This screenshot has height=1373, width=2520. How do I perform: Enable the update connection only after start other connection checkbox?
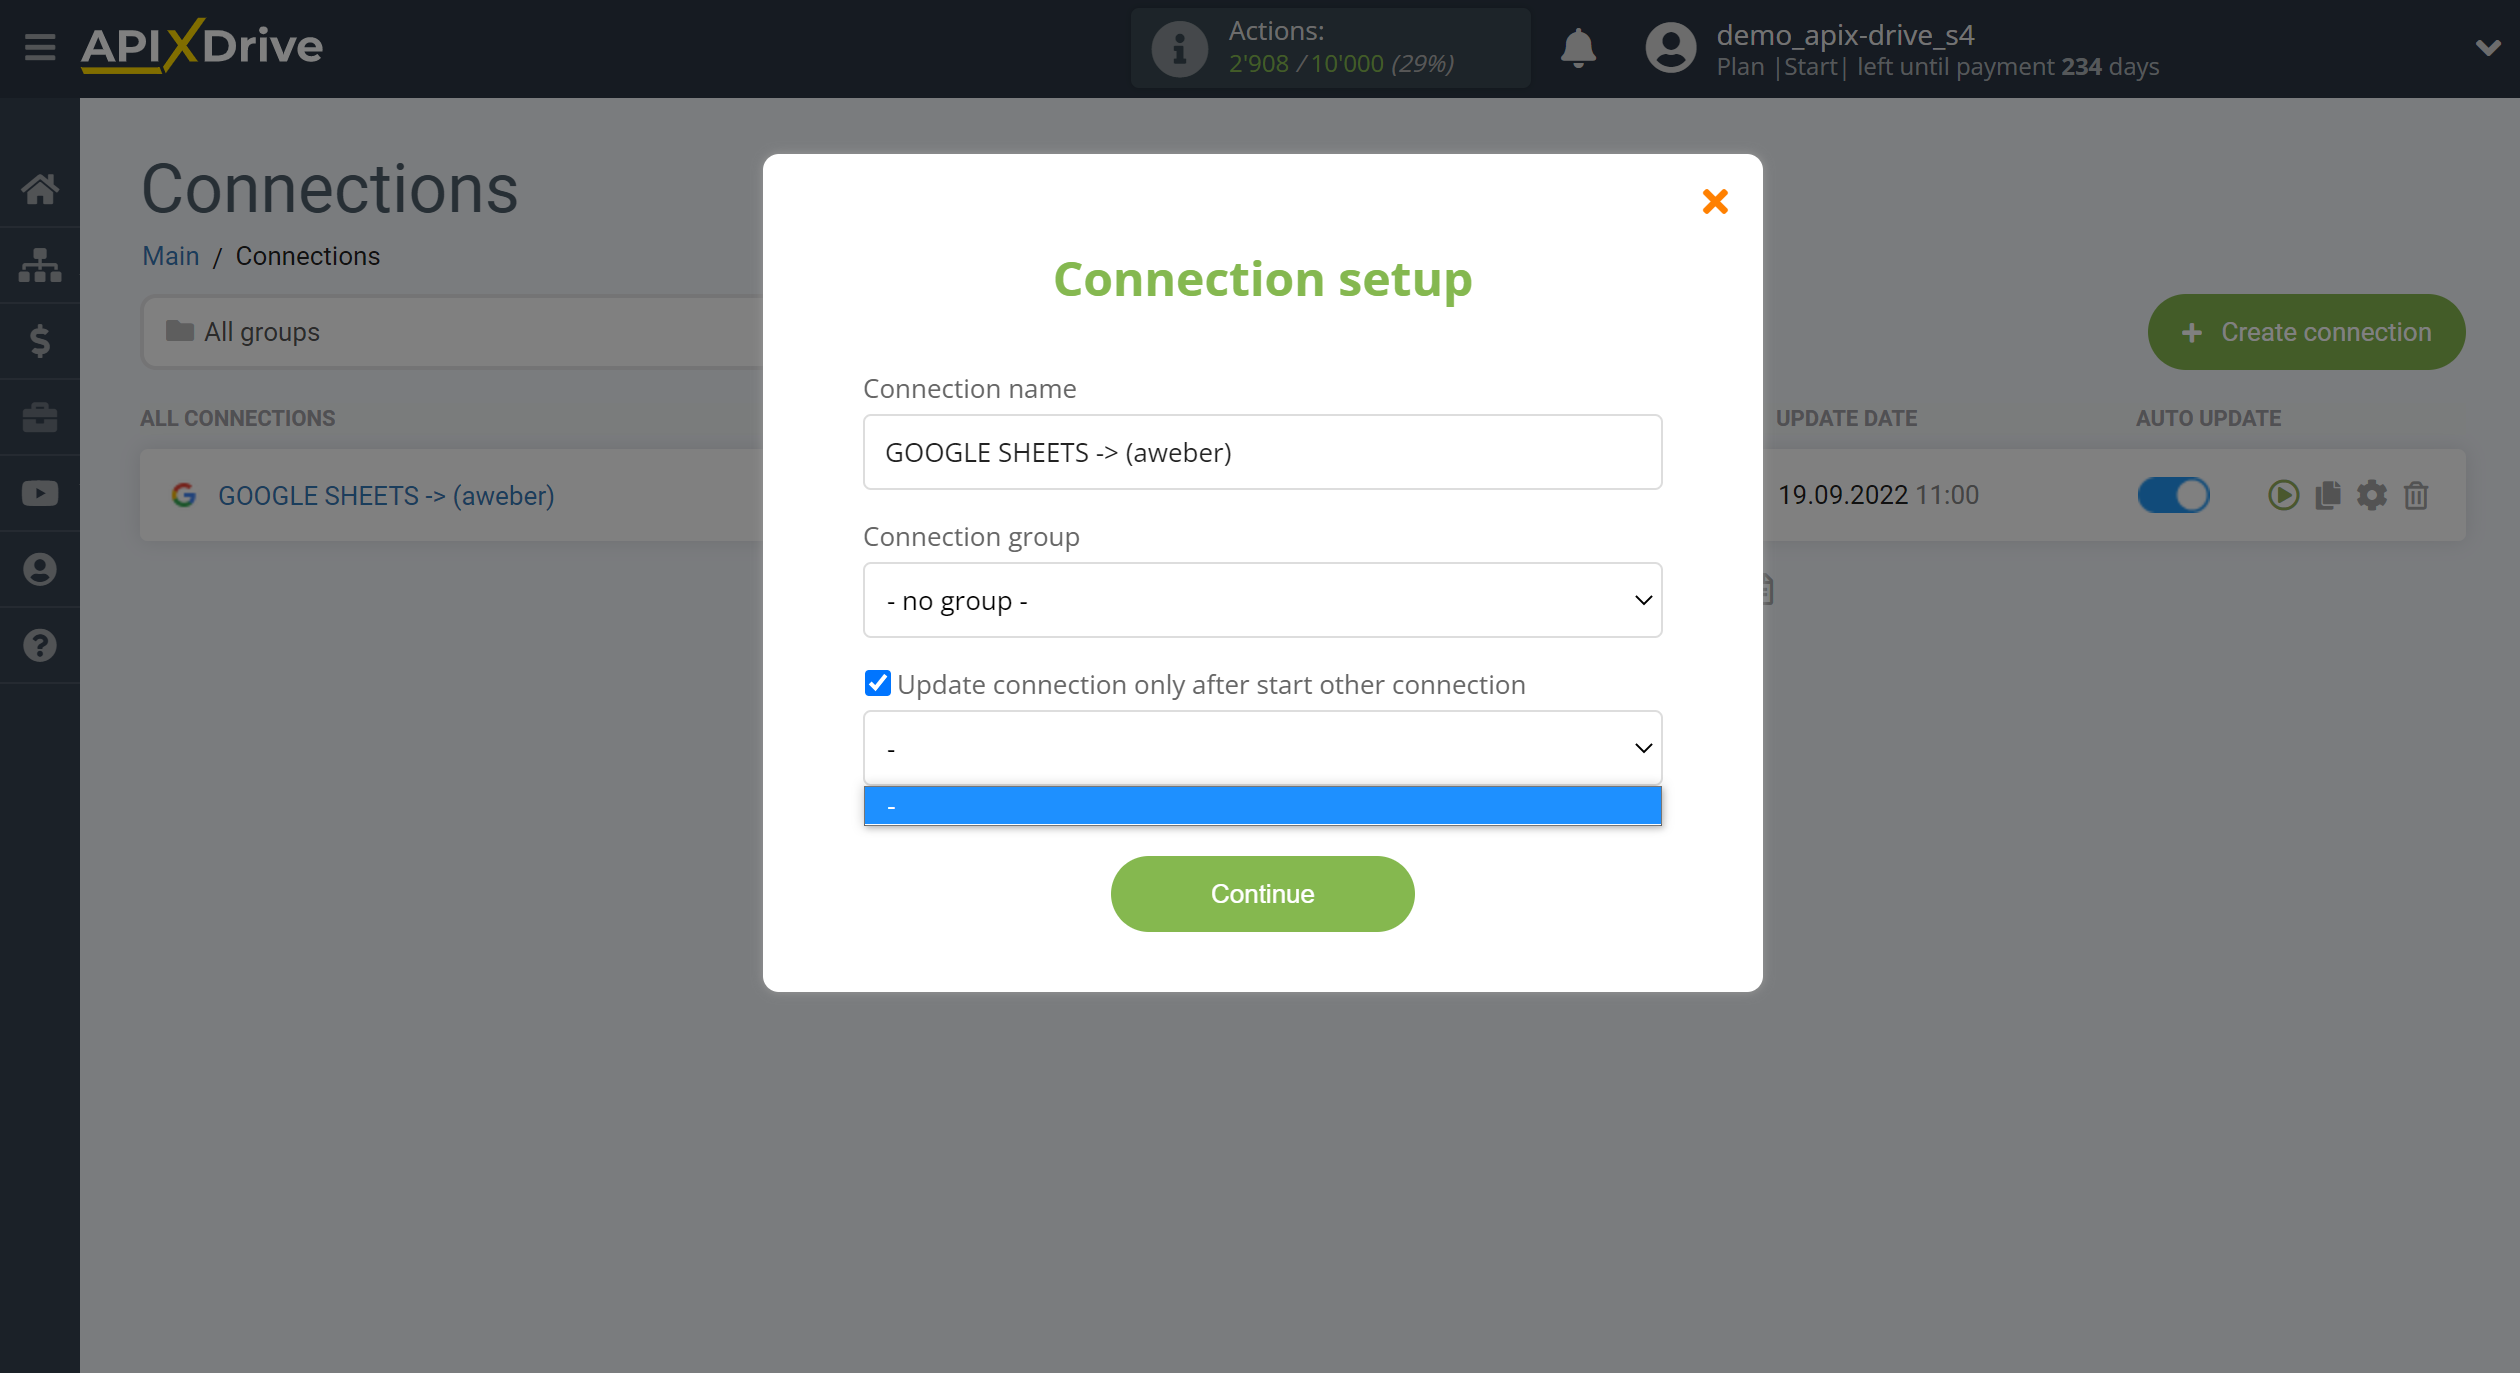(x=877, y=683)
